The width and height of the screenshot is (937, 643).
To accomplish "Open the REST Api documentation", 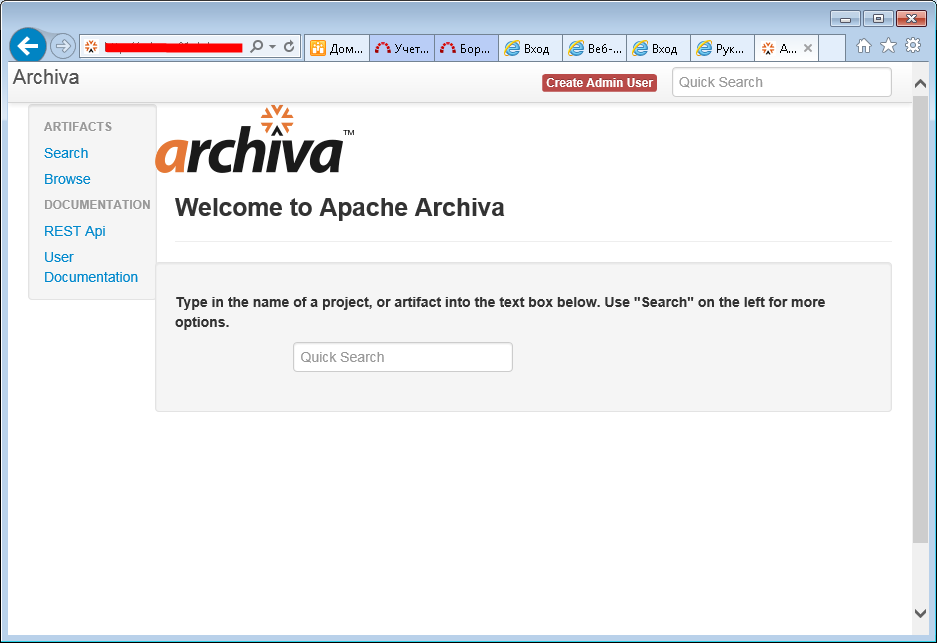I will pos(75,231).
